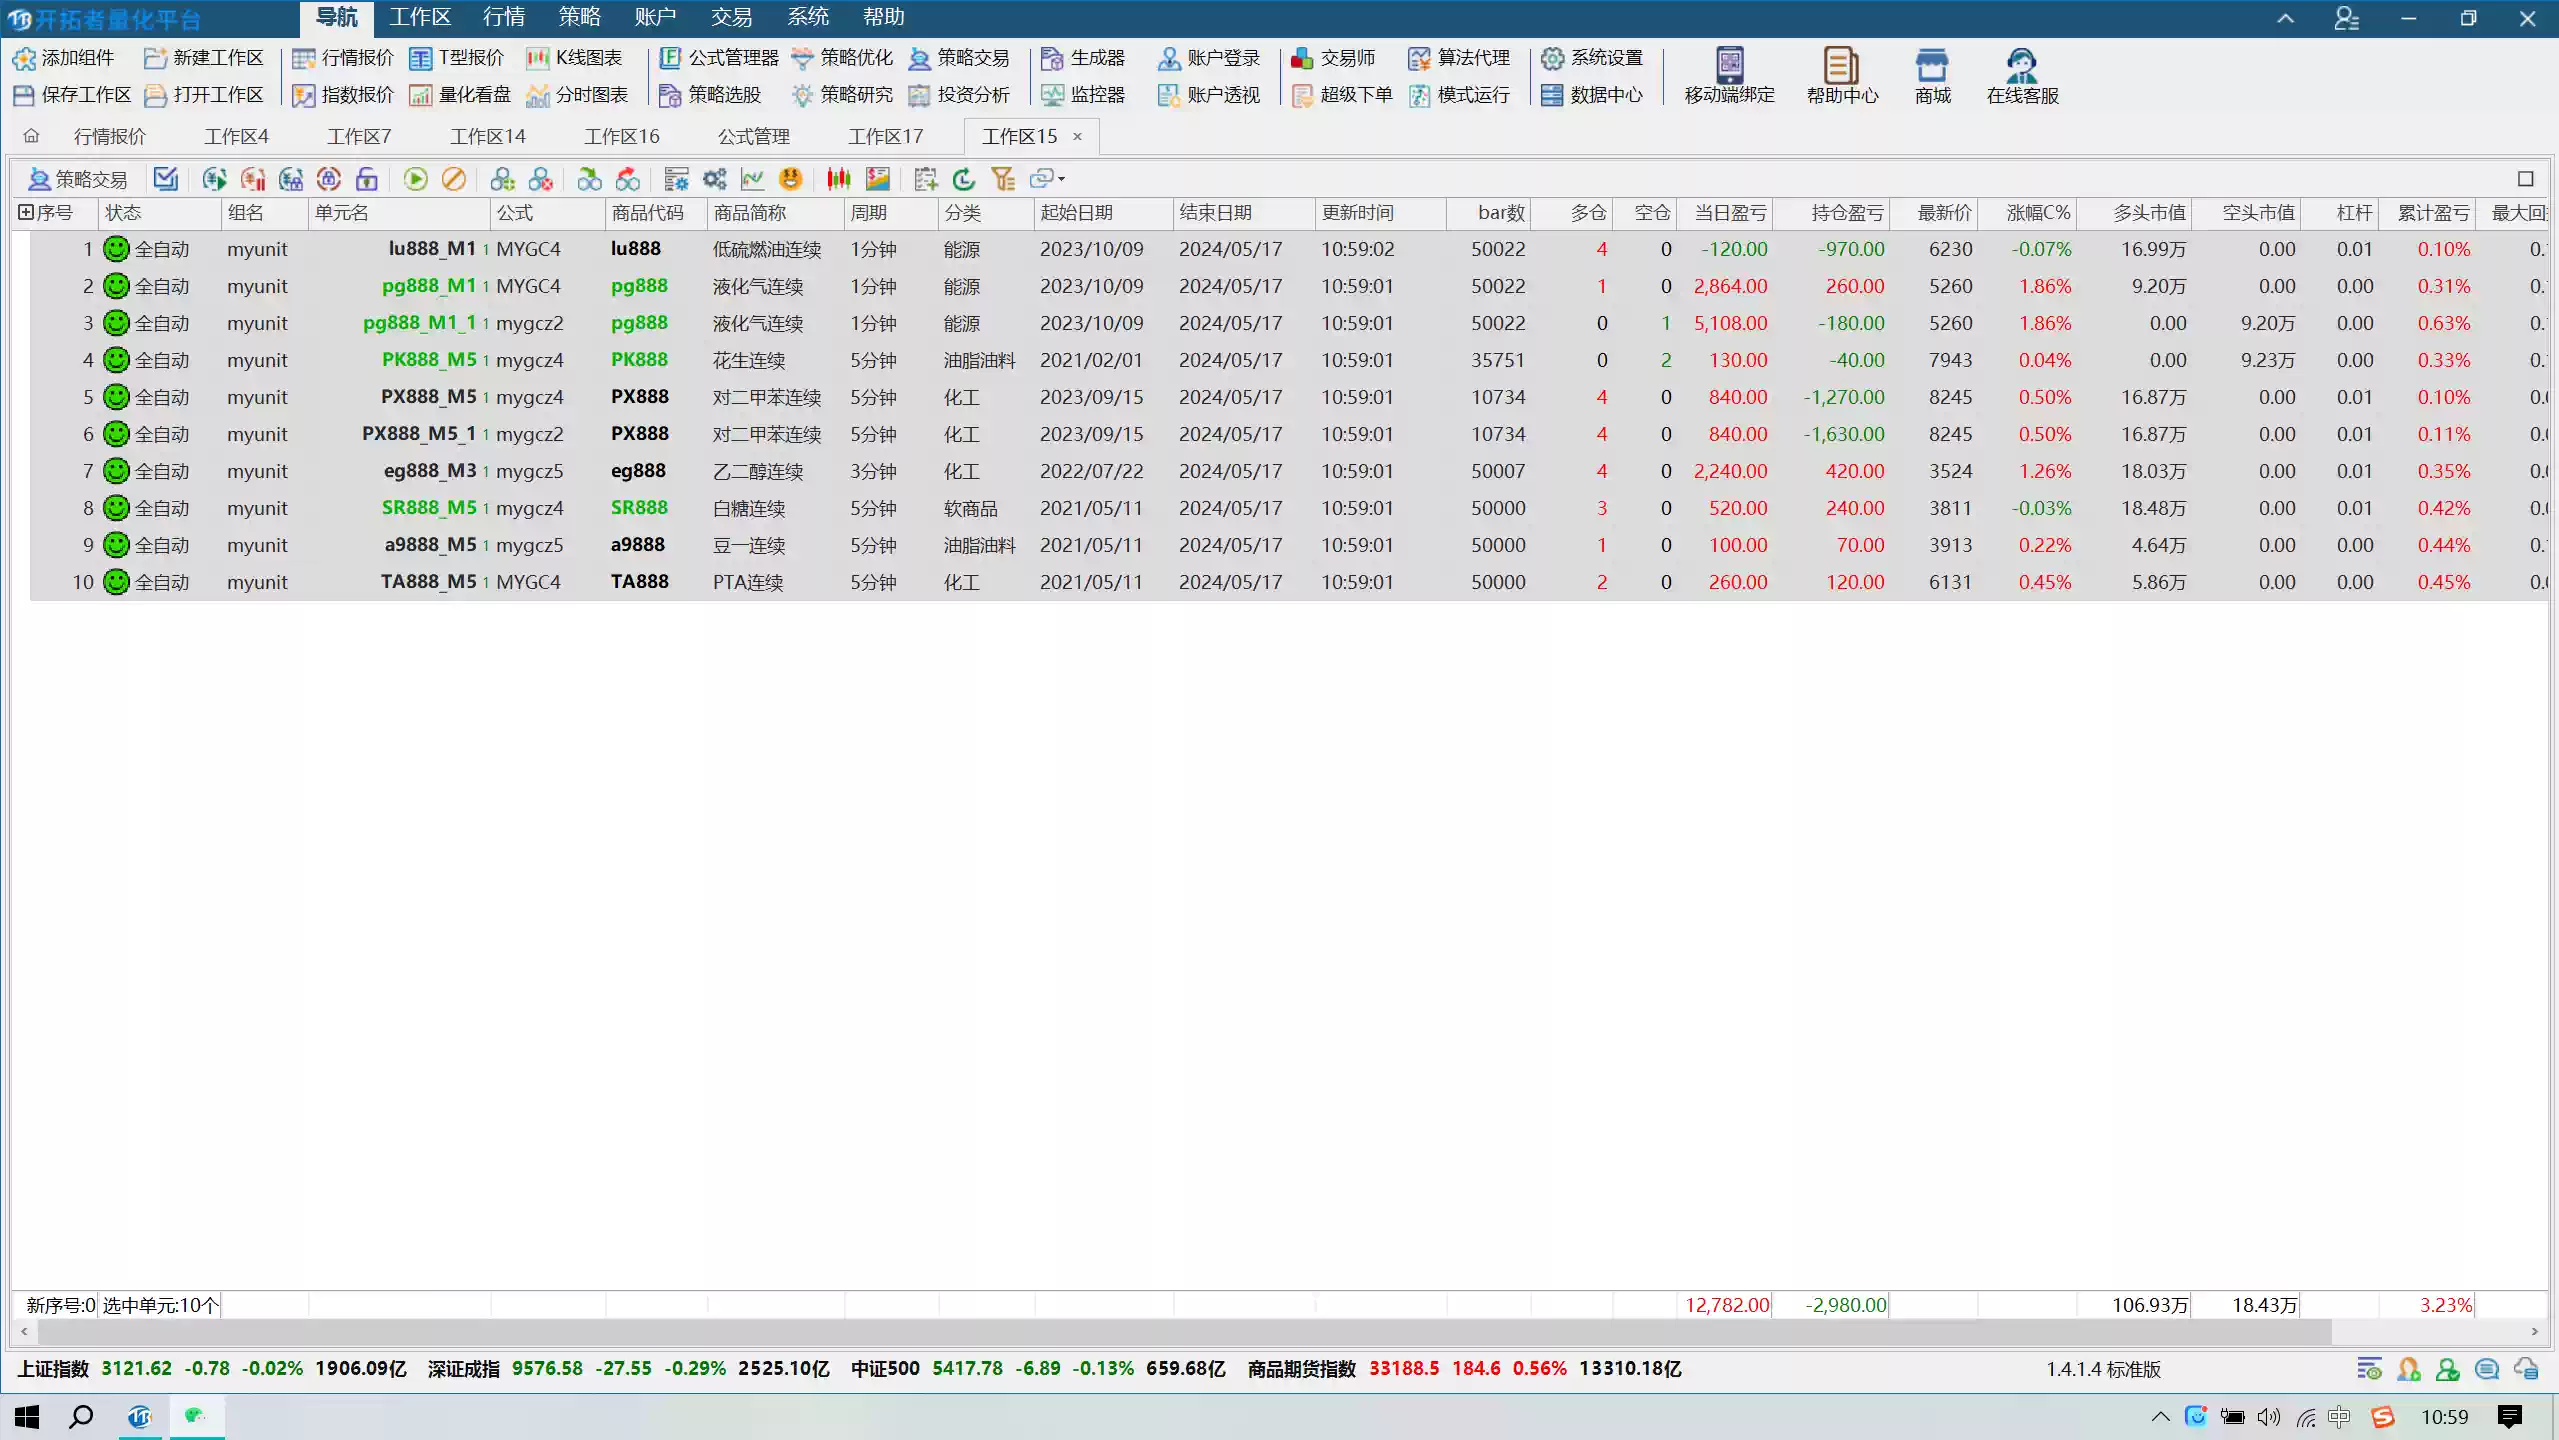The image size is (2559, 1440).
Task: Toggle smiley status of TA888_M5 row
Action: point(117,582)
